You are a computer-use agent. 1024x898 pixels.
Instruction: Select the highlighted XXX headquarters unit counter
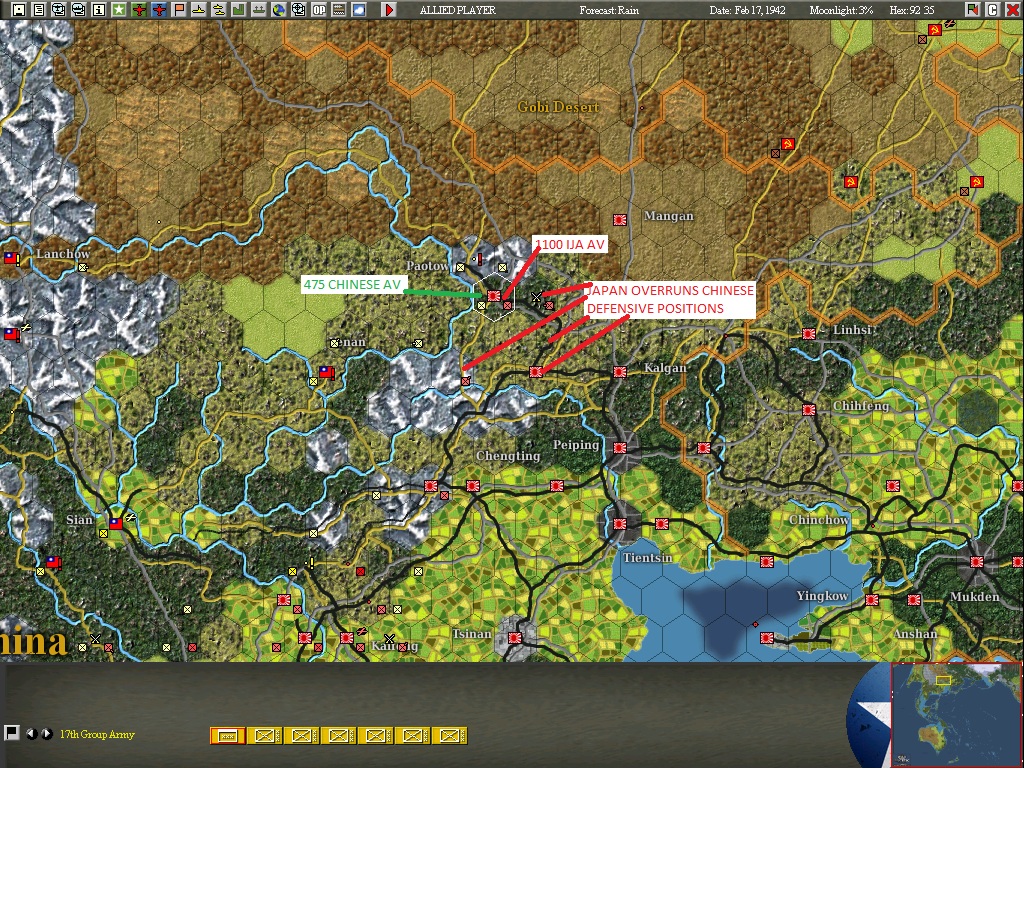click(x=227, y=736)
